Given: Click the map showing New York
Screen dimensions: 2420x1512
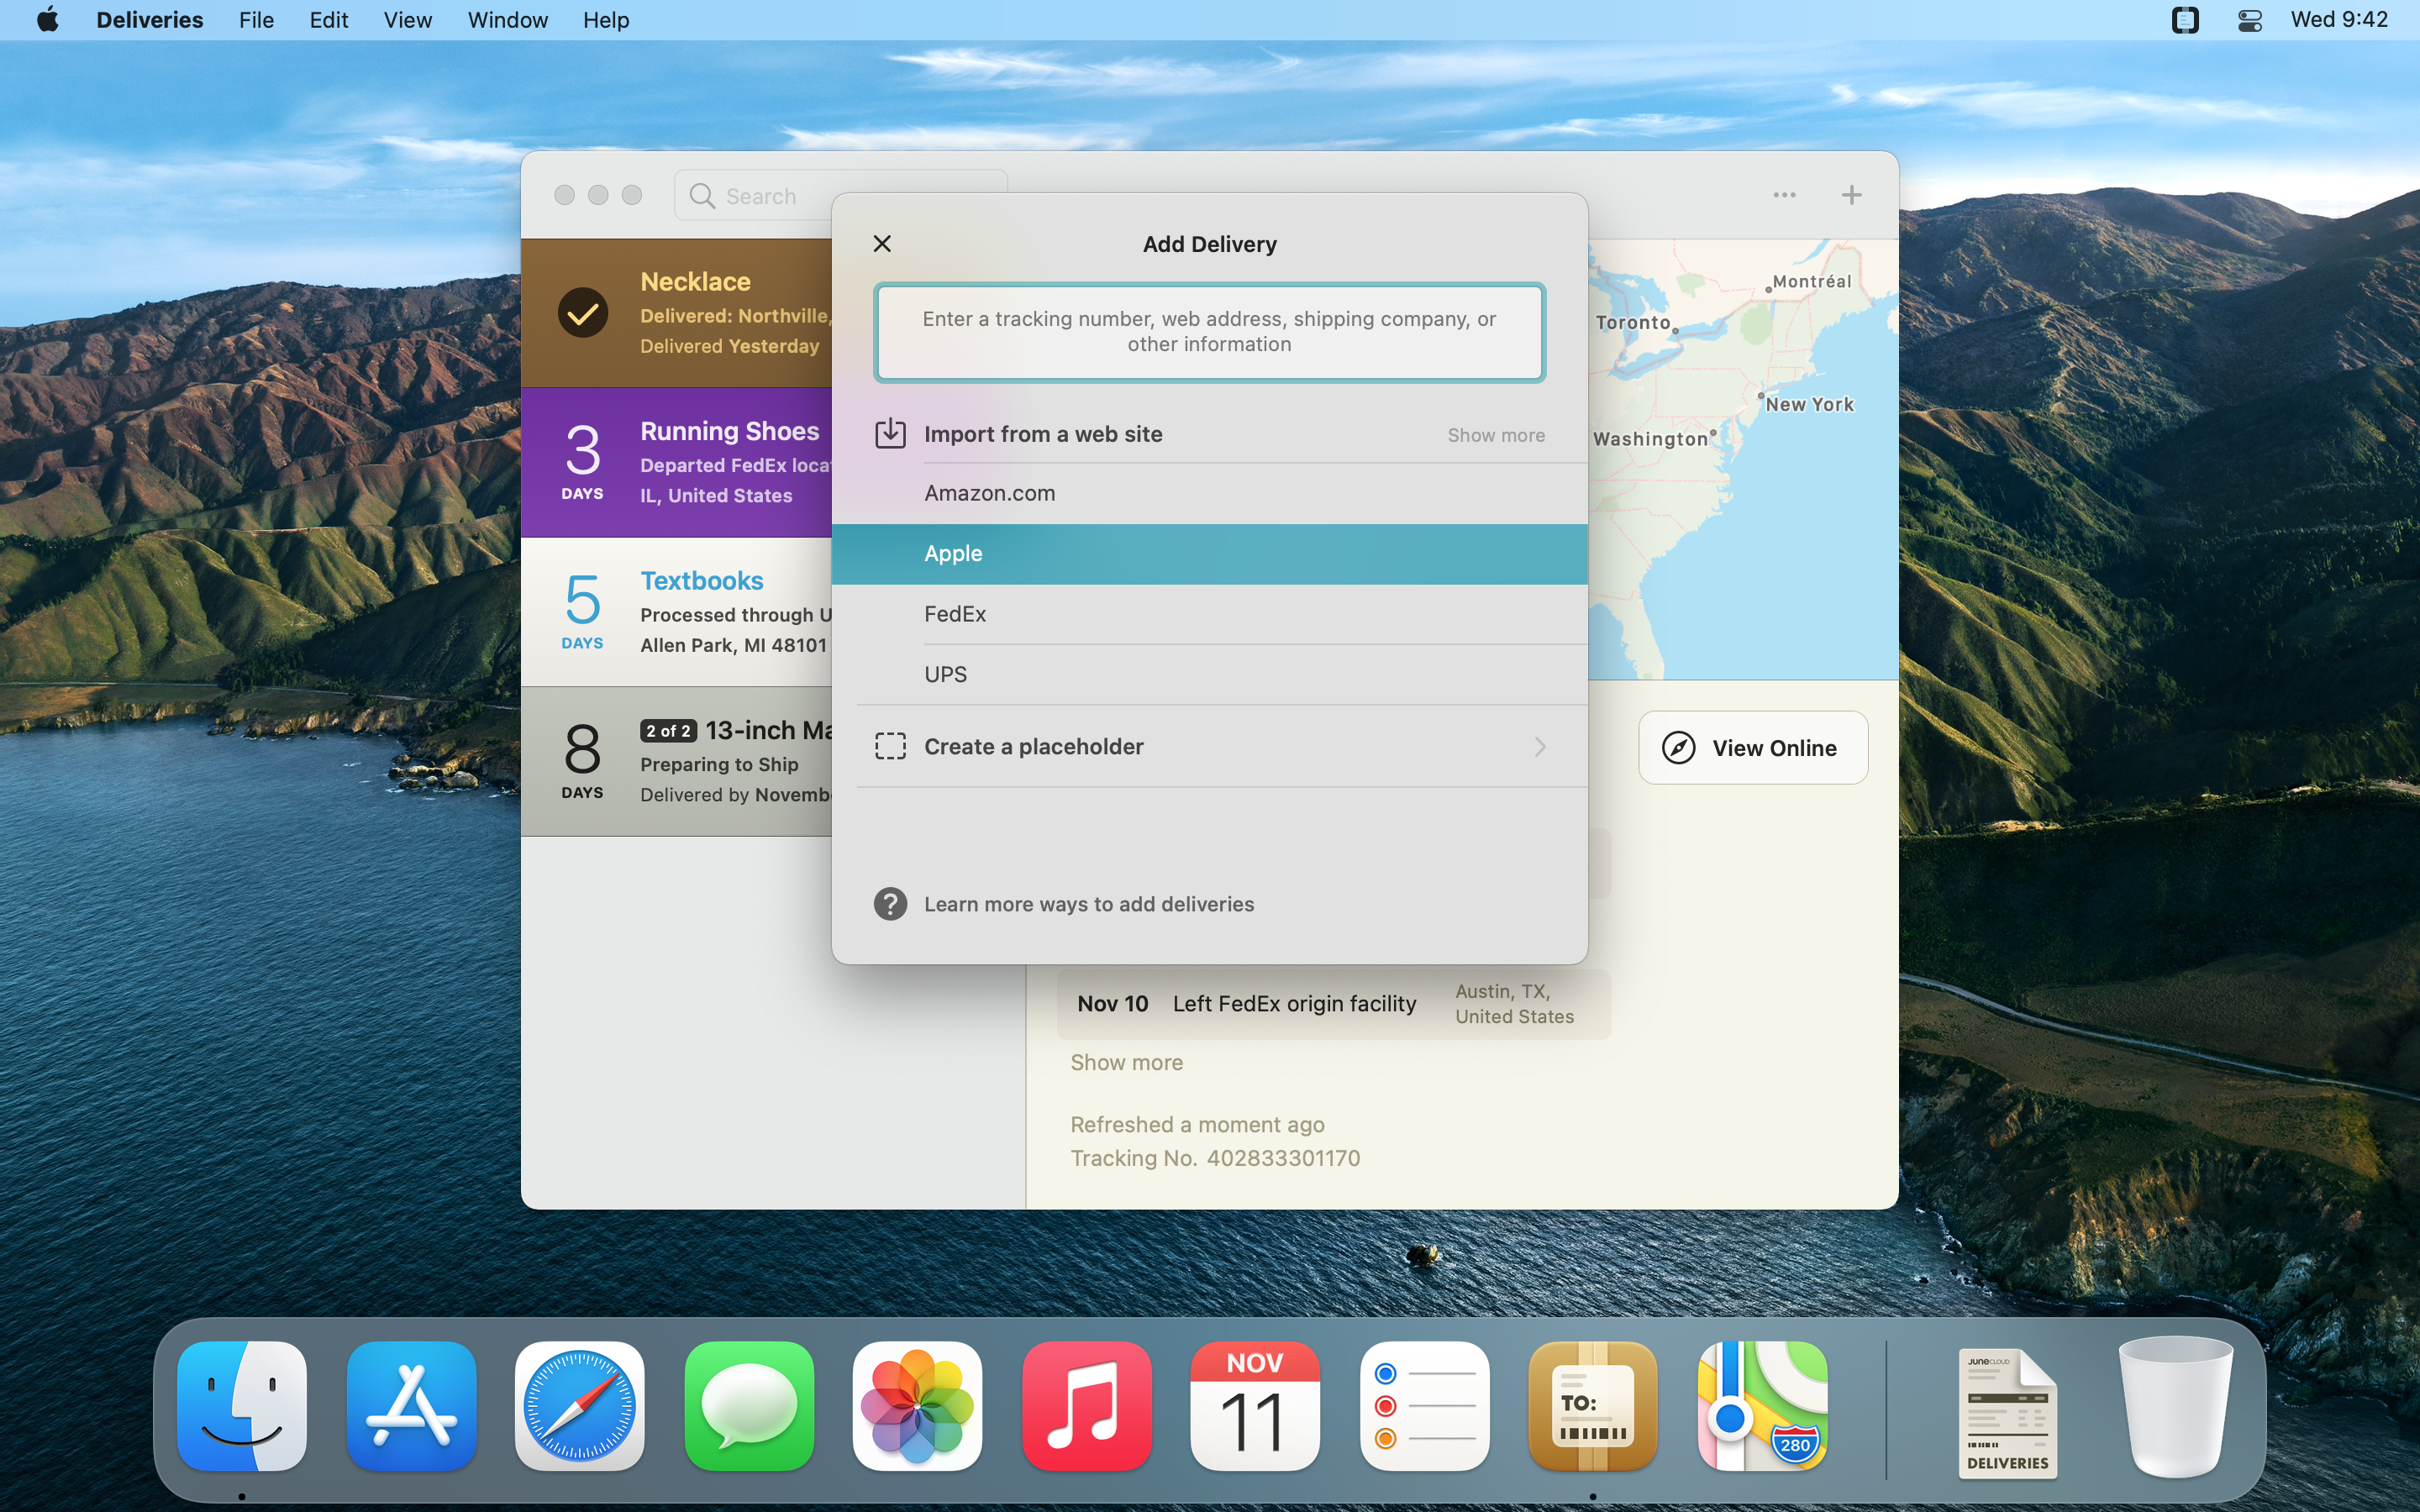Looking at the screenshot, I should [1742, 459].
